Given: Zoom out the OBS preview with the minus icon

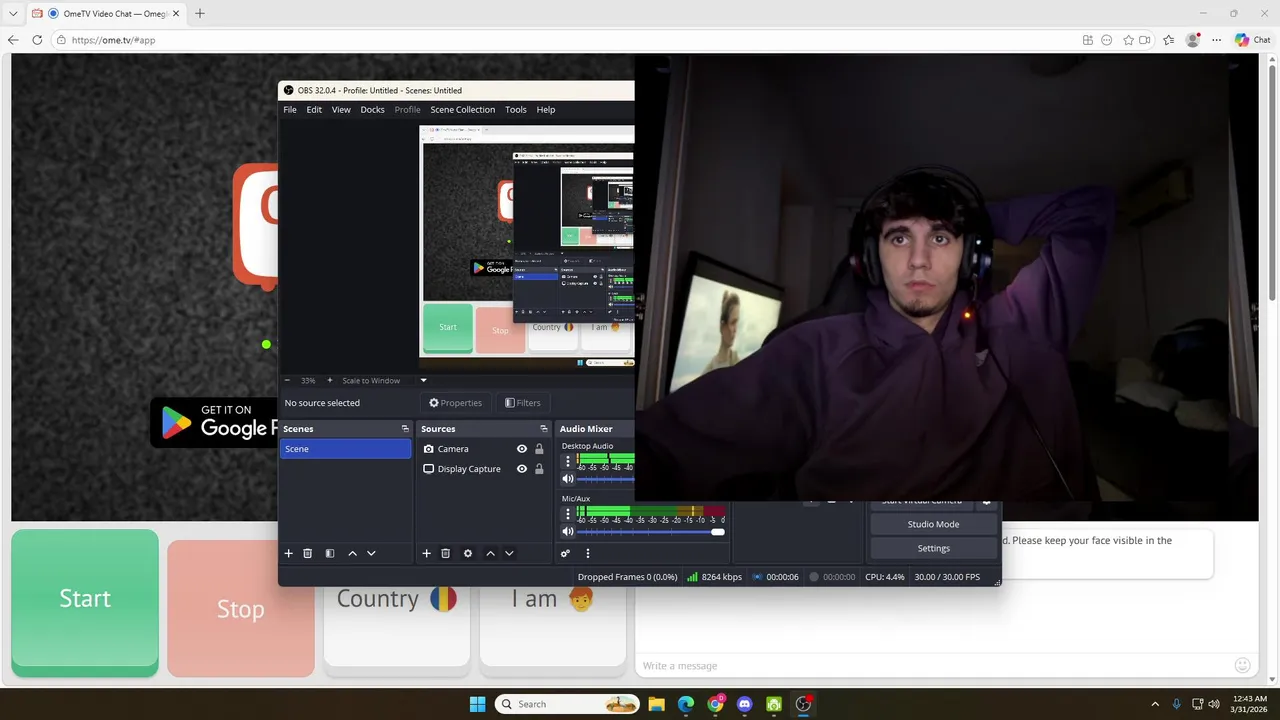Looking at the screenshot, I should [288, 380].
